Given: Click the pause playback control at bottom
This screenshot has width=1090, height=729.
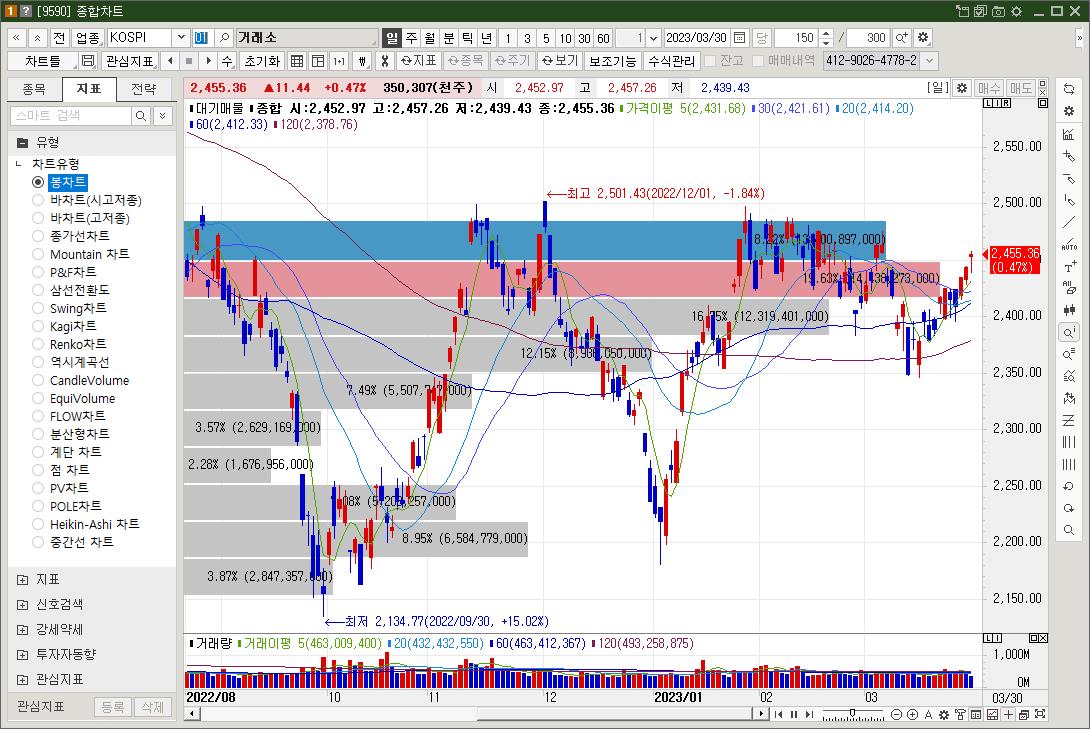Looking at the screenshot, I should click(794, 714).
